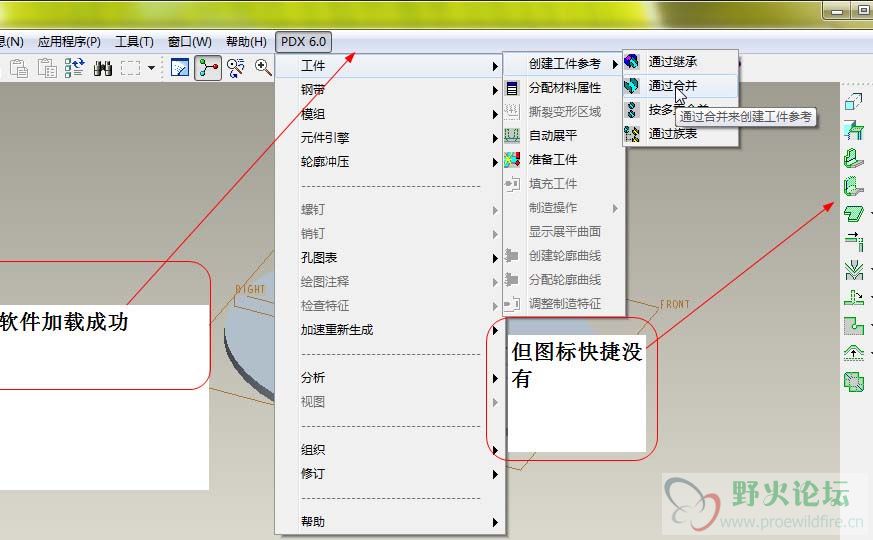The image size is (873, 540).
Task: Open the 工具(T) menu
Action: [x=134, y=42]
